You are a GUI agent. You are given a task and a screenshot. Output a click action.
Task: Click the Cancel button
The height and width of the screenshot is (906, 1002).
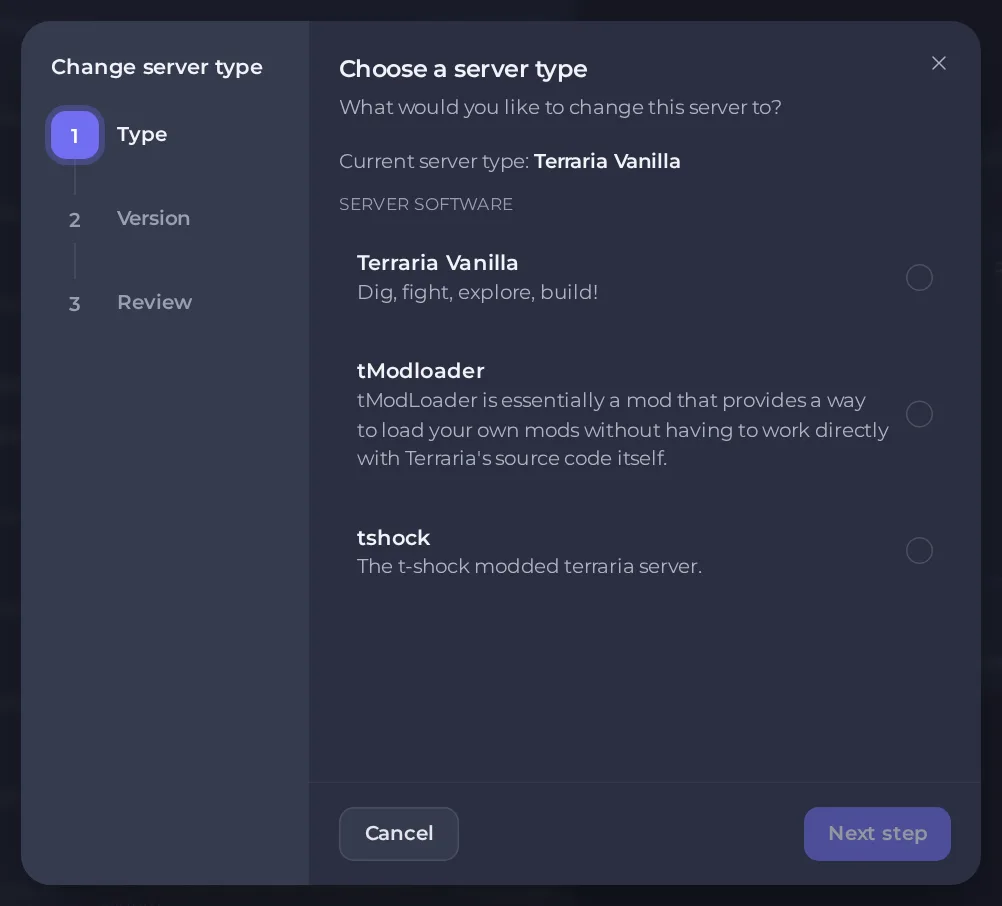tap(399, 833)
